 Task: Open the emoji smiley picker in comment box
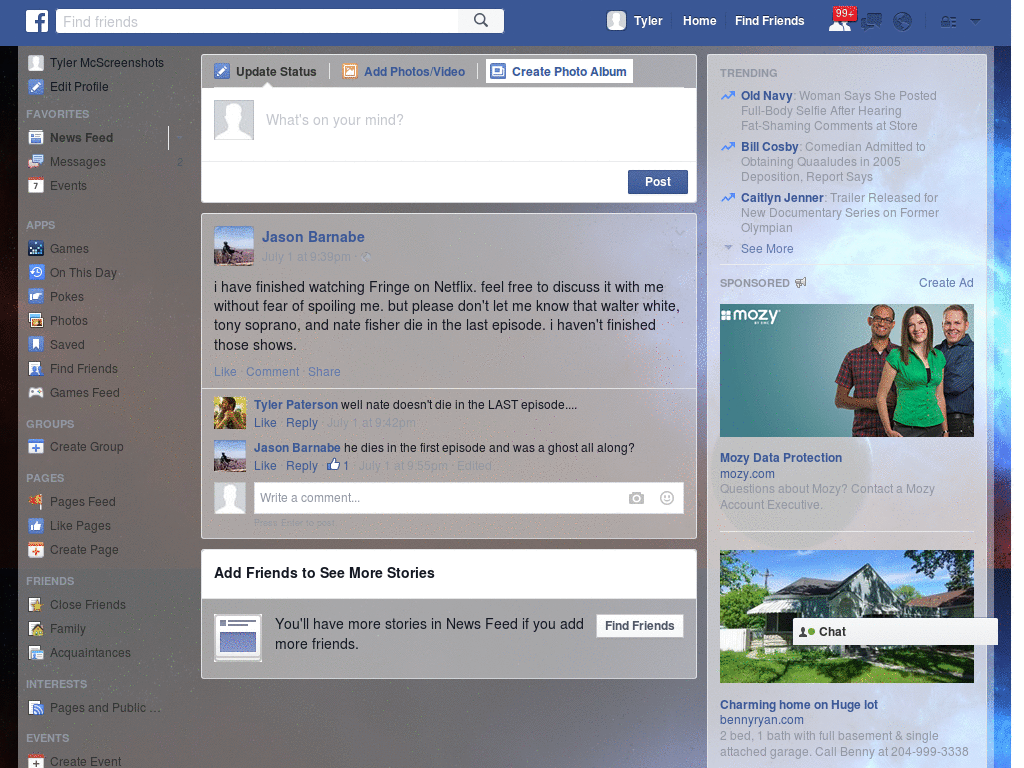667,498
